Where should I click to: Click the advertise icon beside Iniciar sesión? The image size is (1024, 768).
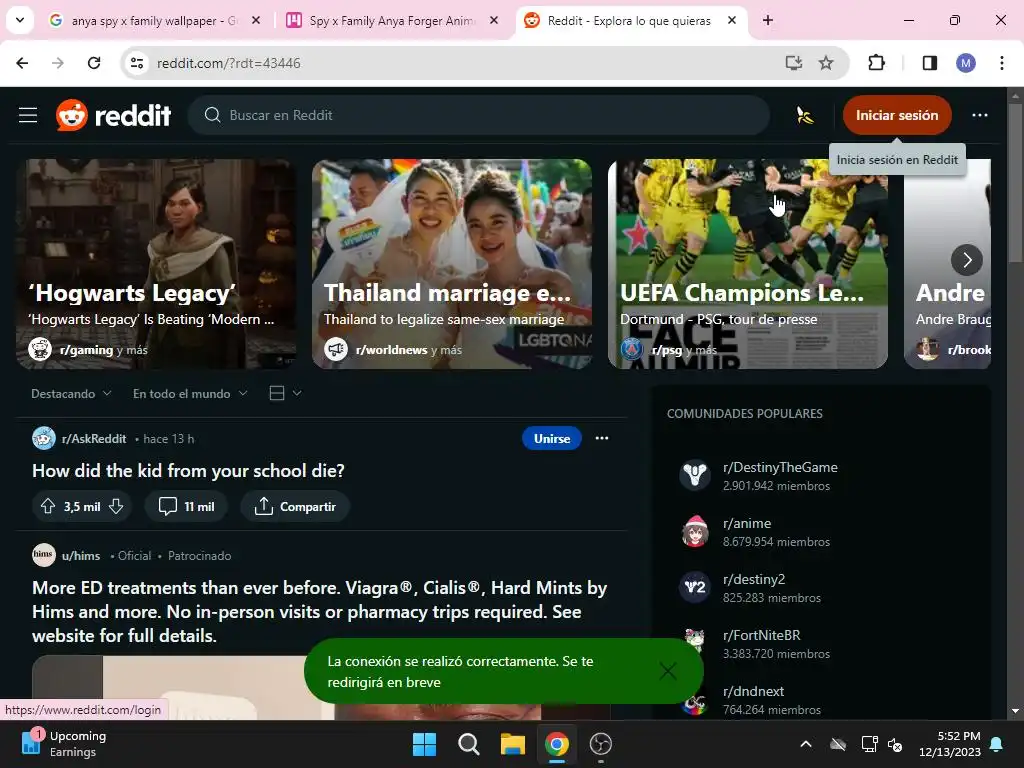click(805, 116)
